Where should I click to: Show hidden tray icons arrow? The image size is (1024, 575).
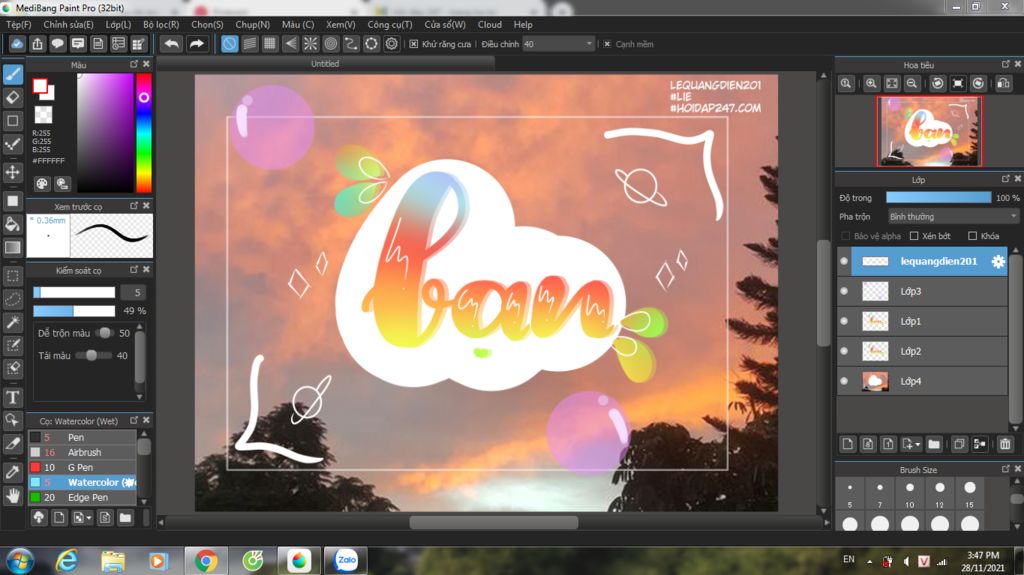click(869, 561)
